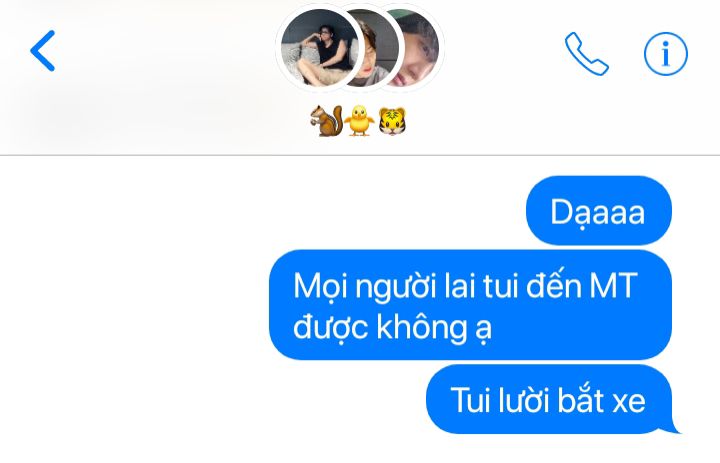Viewport: 720px width, 463px height.
Task: Select the "Mọi người lai tui" message bubble
Action: [x=470, y=305]
